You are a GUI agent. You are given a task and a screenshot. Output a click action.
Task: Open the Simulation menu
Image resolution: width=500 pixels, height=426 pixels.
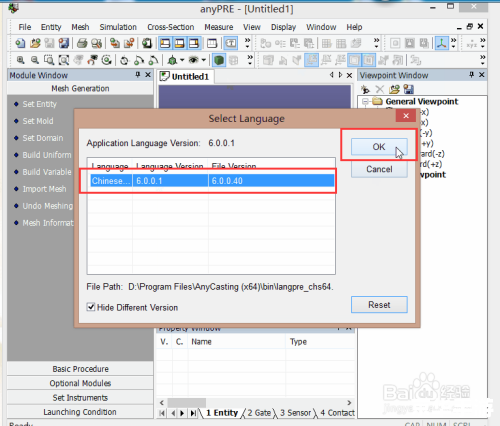pyautogui.click(x=118, y=27)
